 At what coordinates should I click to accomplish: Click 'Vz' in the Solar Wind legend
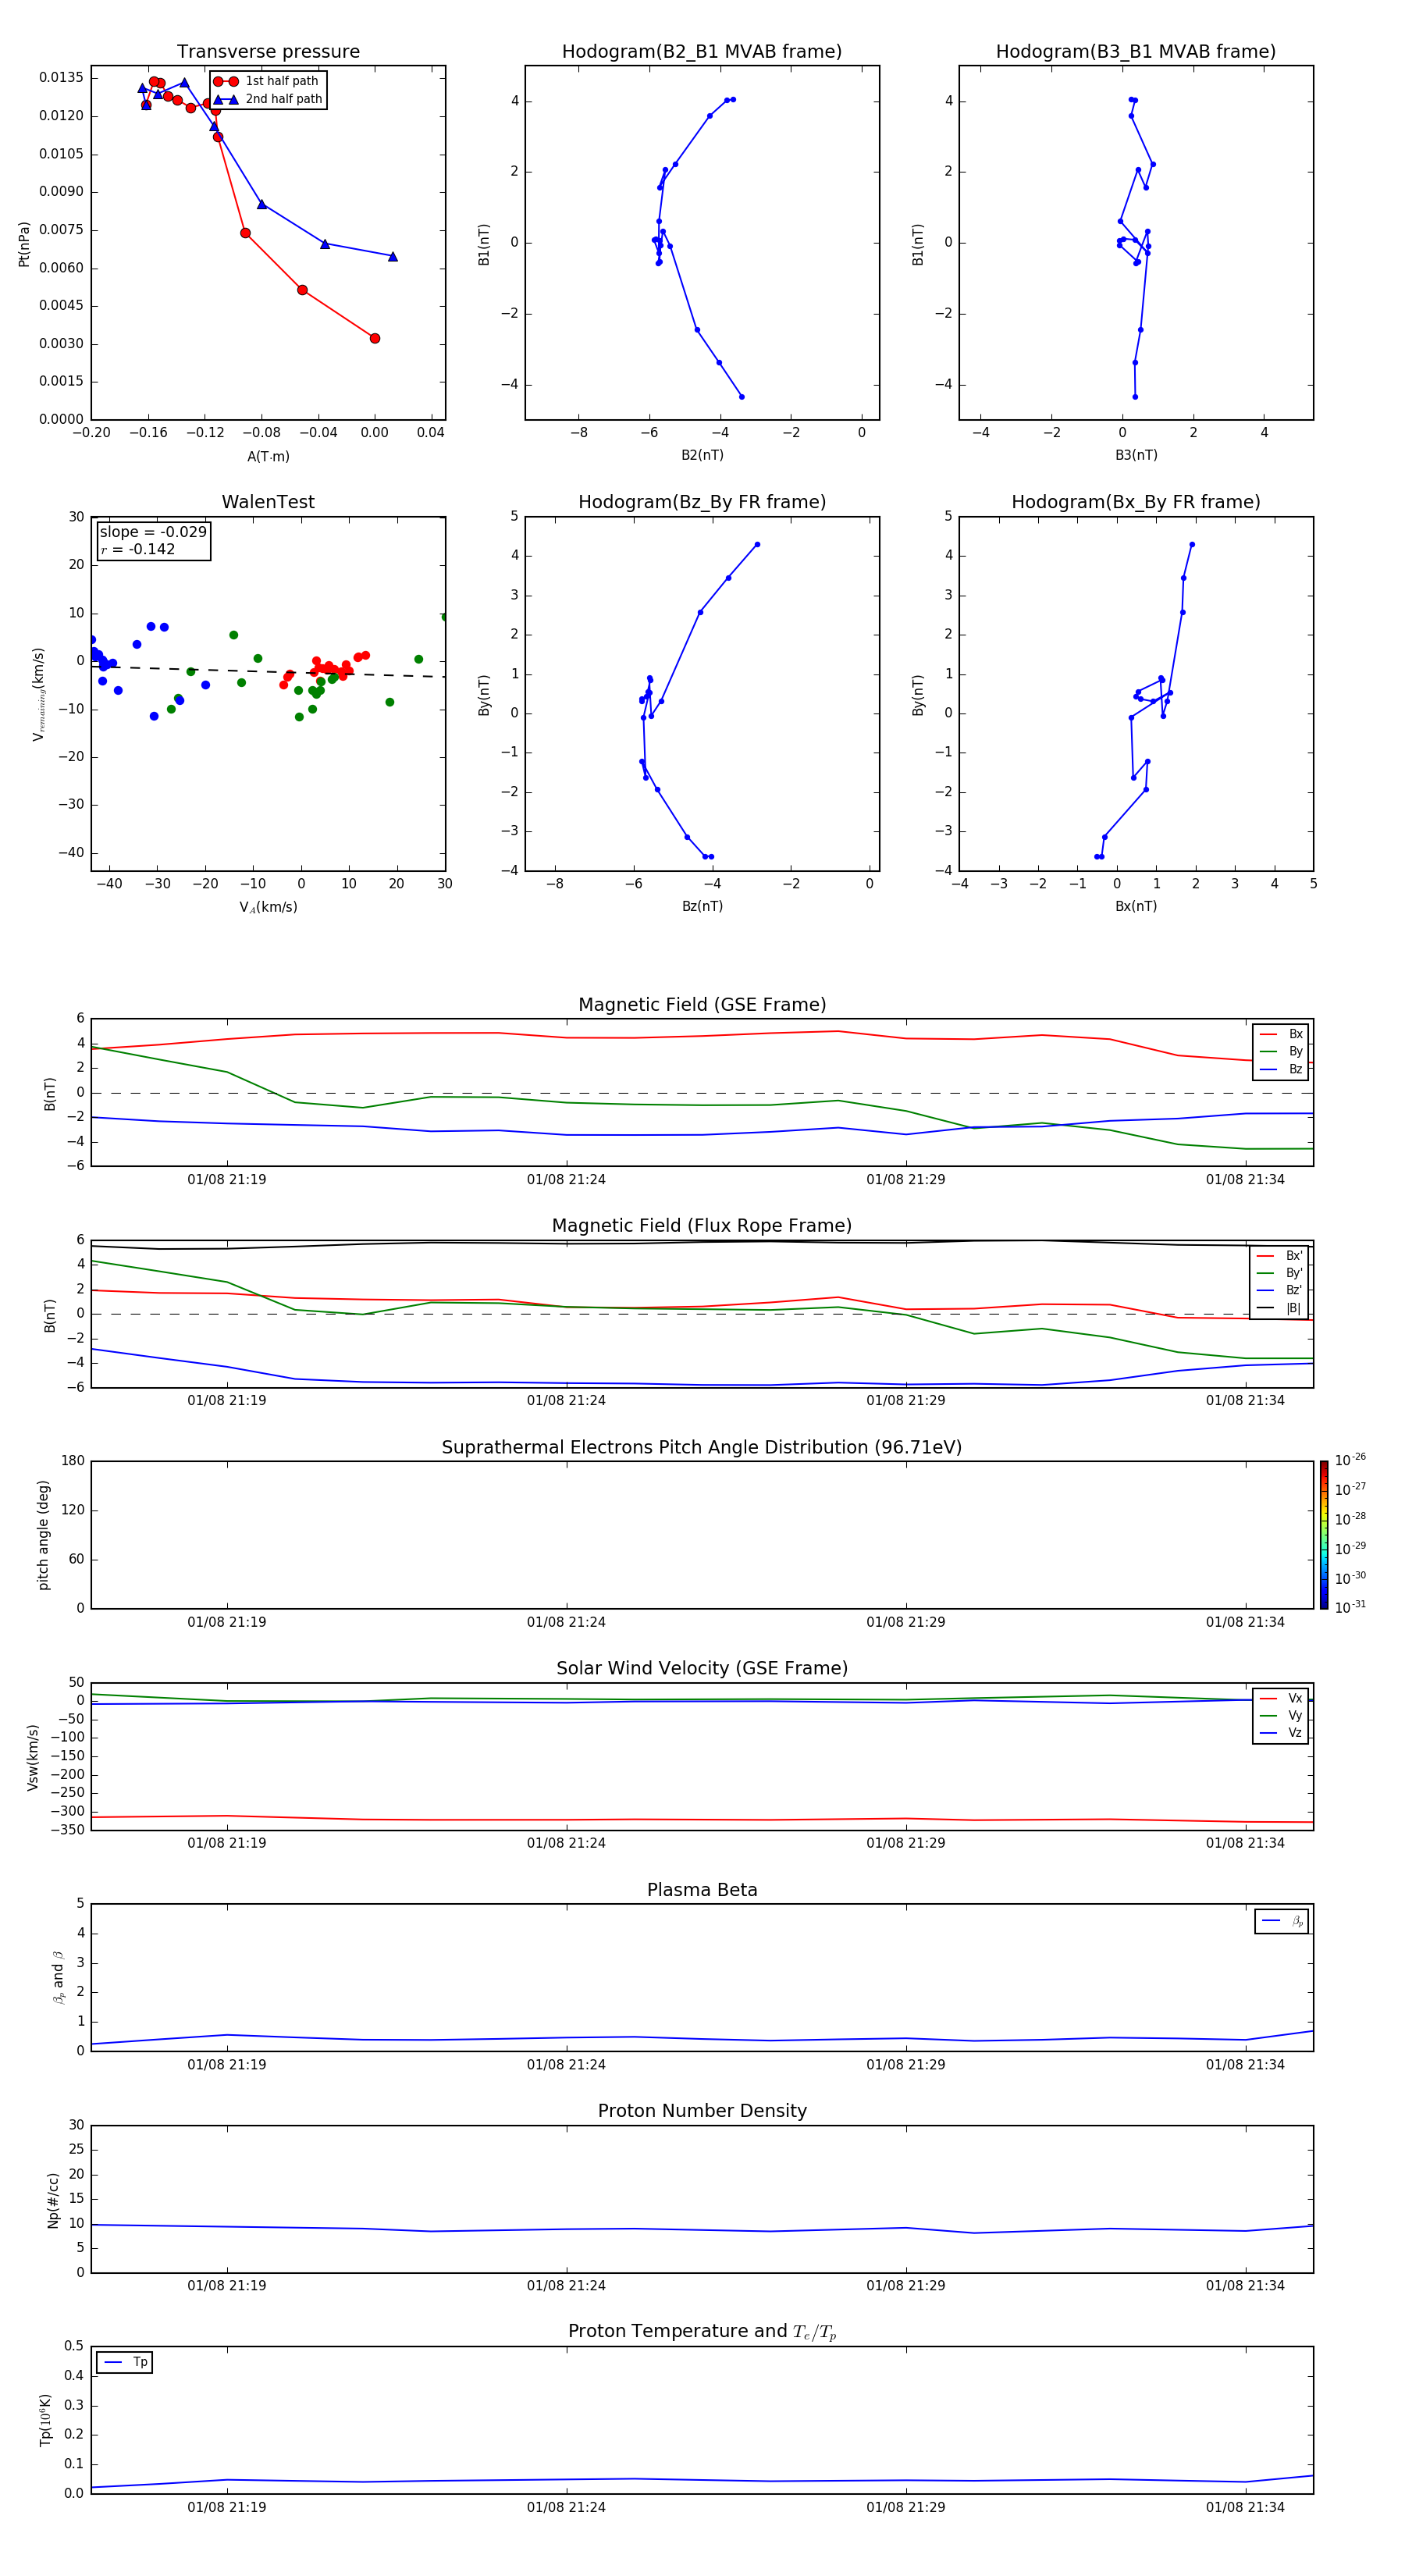[1295, 1733]
